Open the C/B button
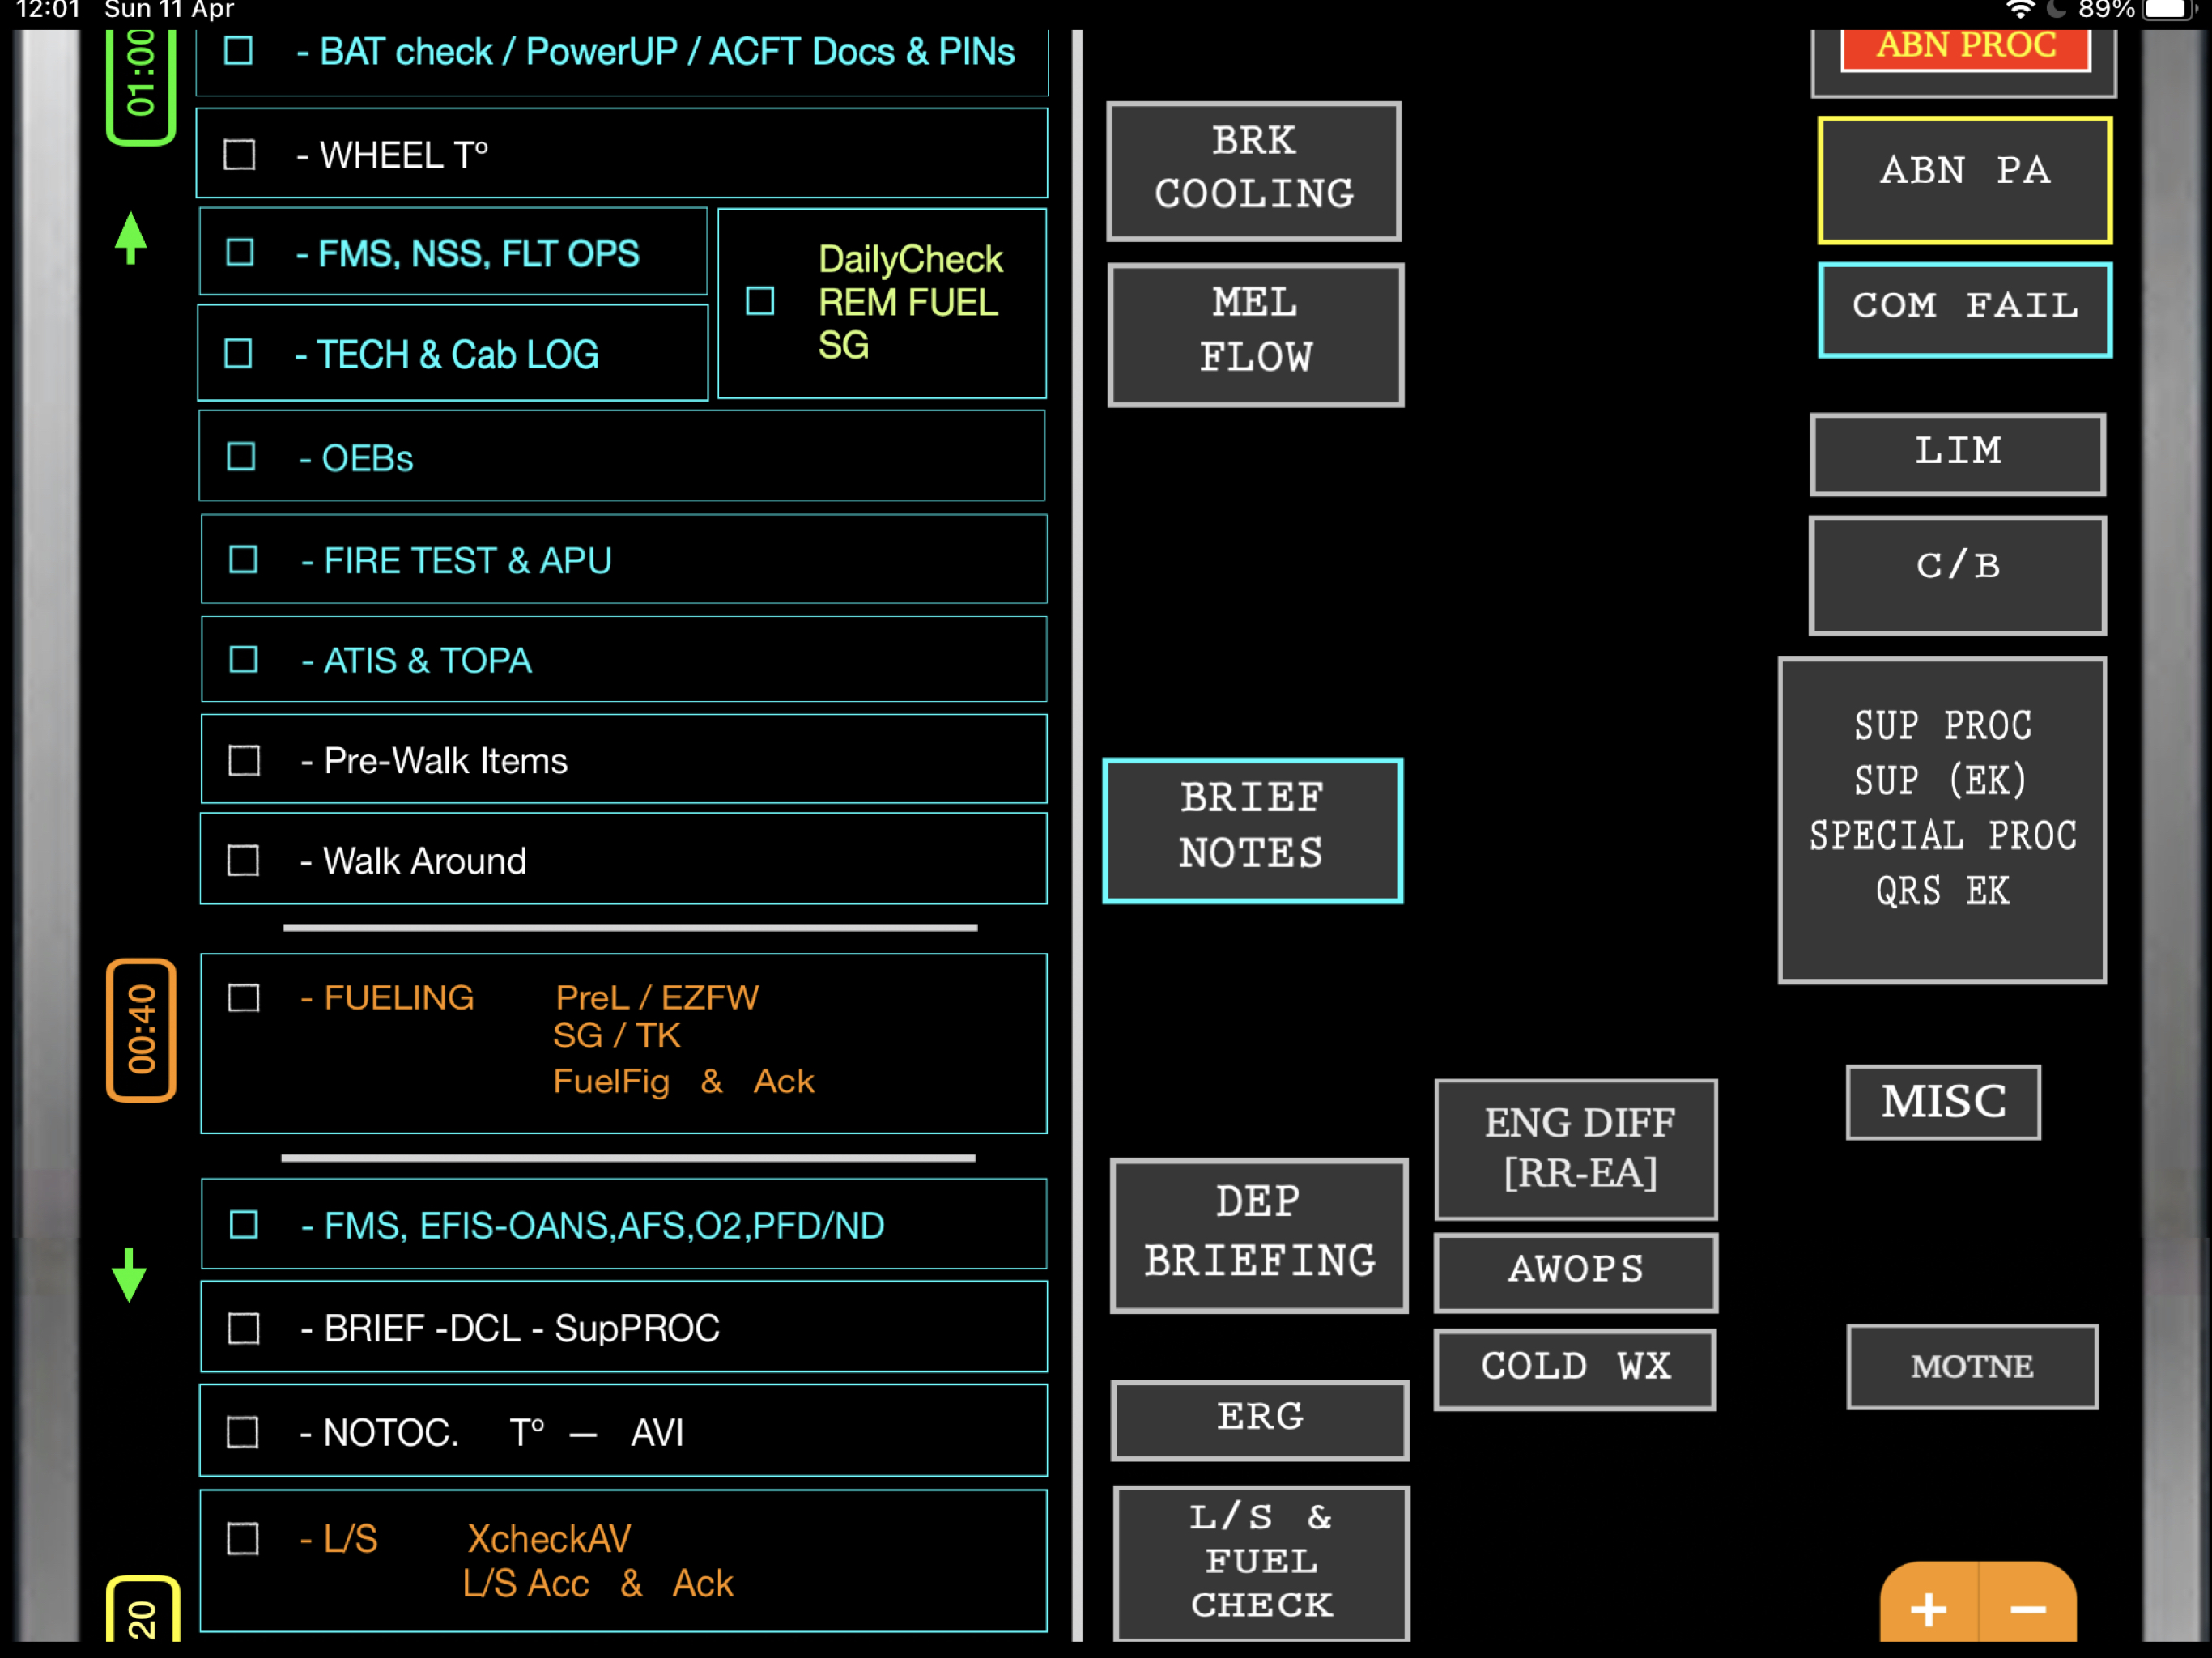 (x=1958, y=575)
